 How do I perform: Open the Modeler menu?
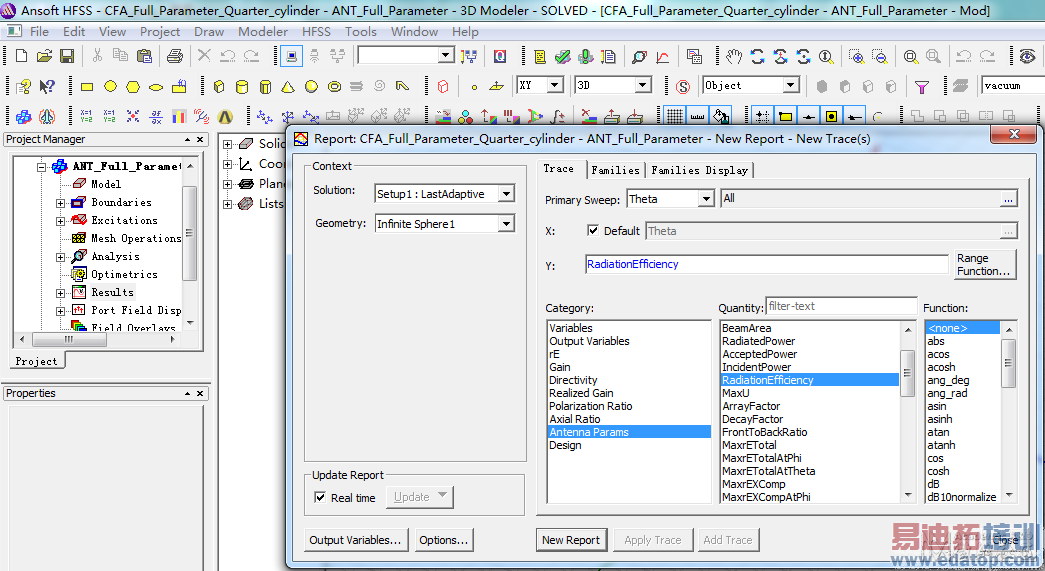pos(263,31)
